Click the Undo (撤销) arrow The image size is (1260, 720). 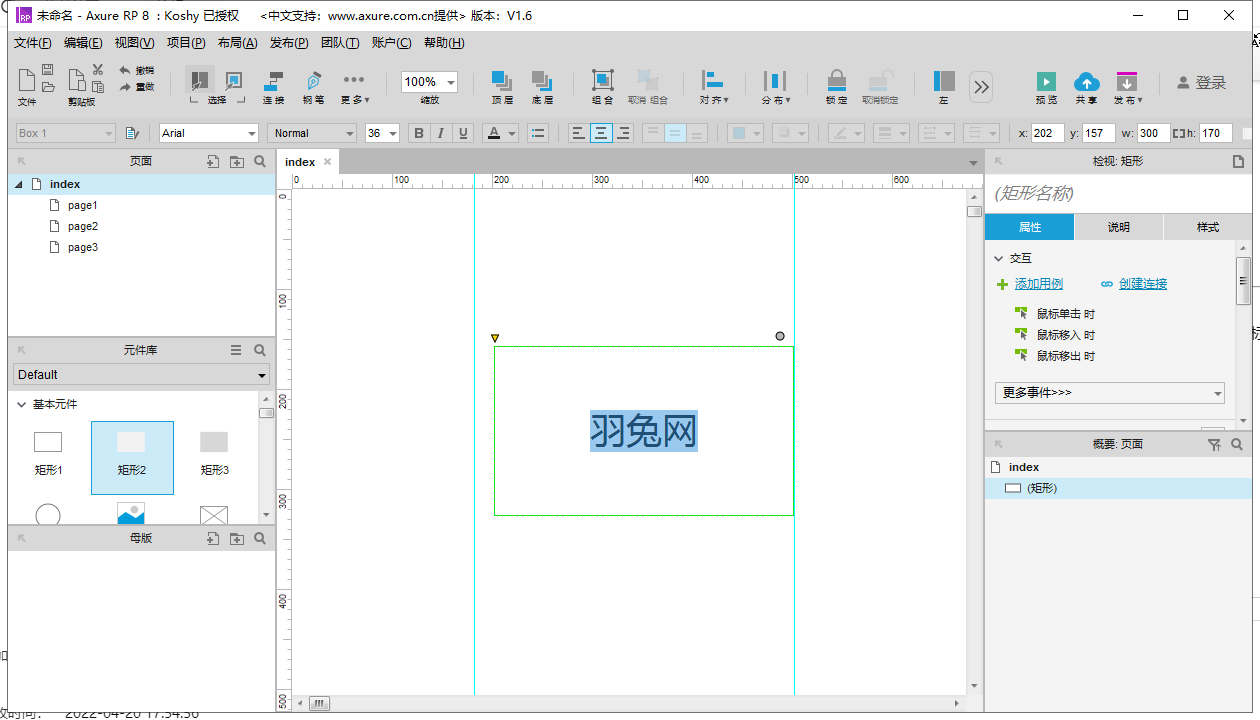pyautogui.click(x=125, y=70)
